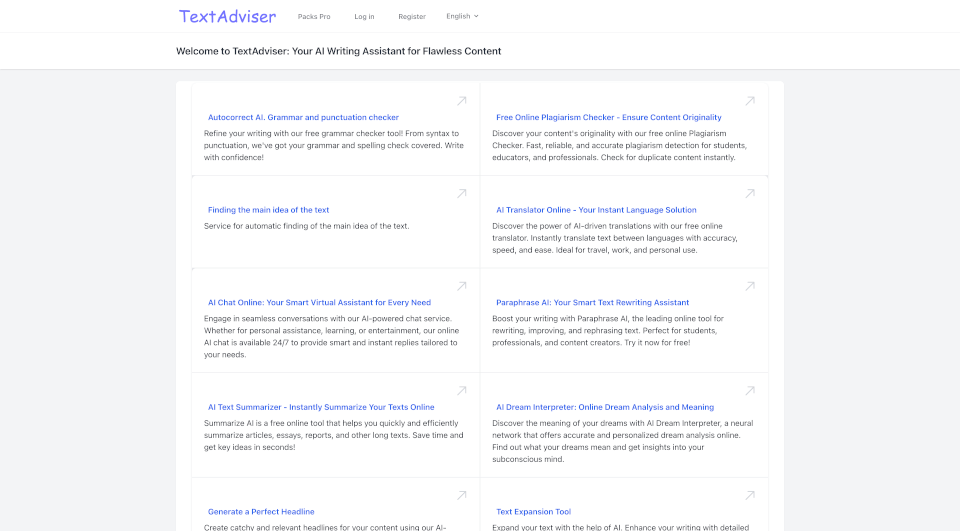Open Paraphrase AI rewriting assistant link
Screen dimensions: 960x531
click(x=593, y=303)
